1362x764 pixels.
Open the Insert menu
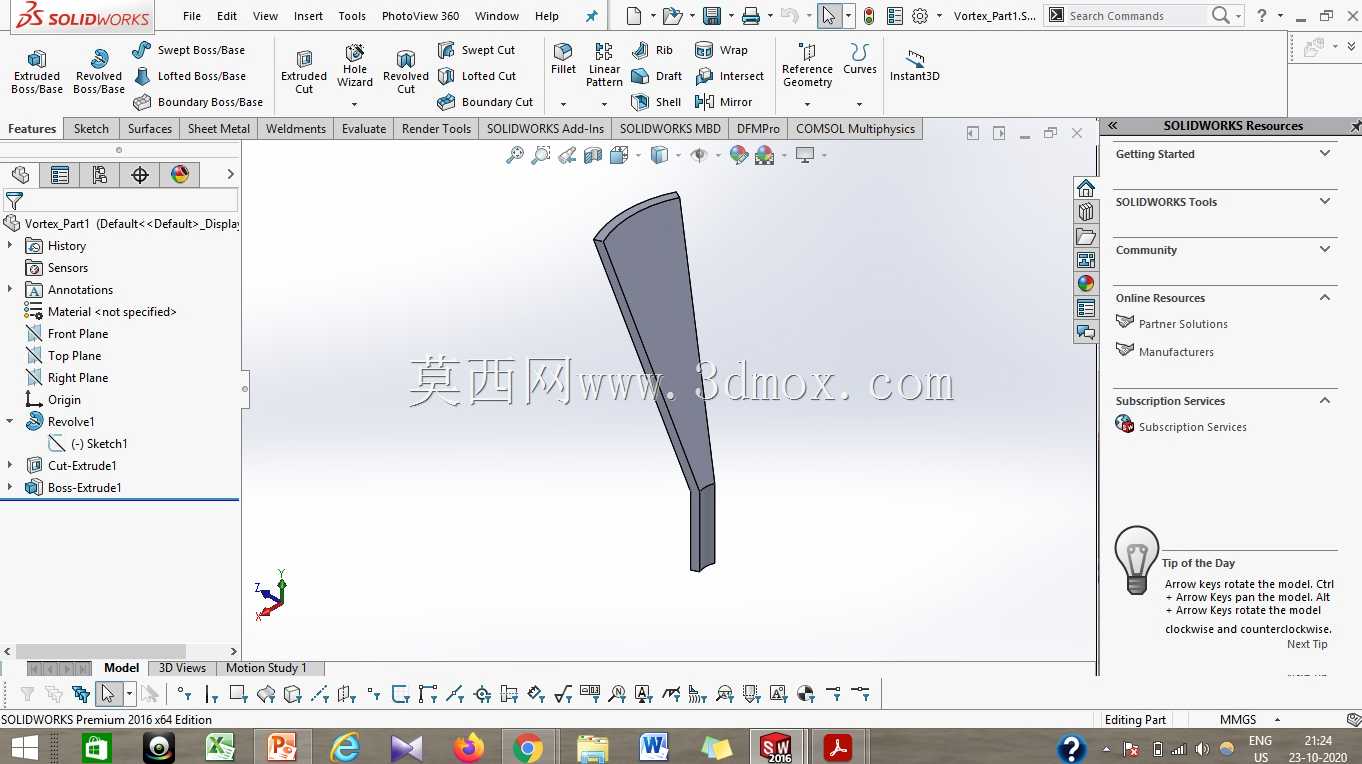click(308, 16)
